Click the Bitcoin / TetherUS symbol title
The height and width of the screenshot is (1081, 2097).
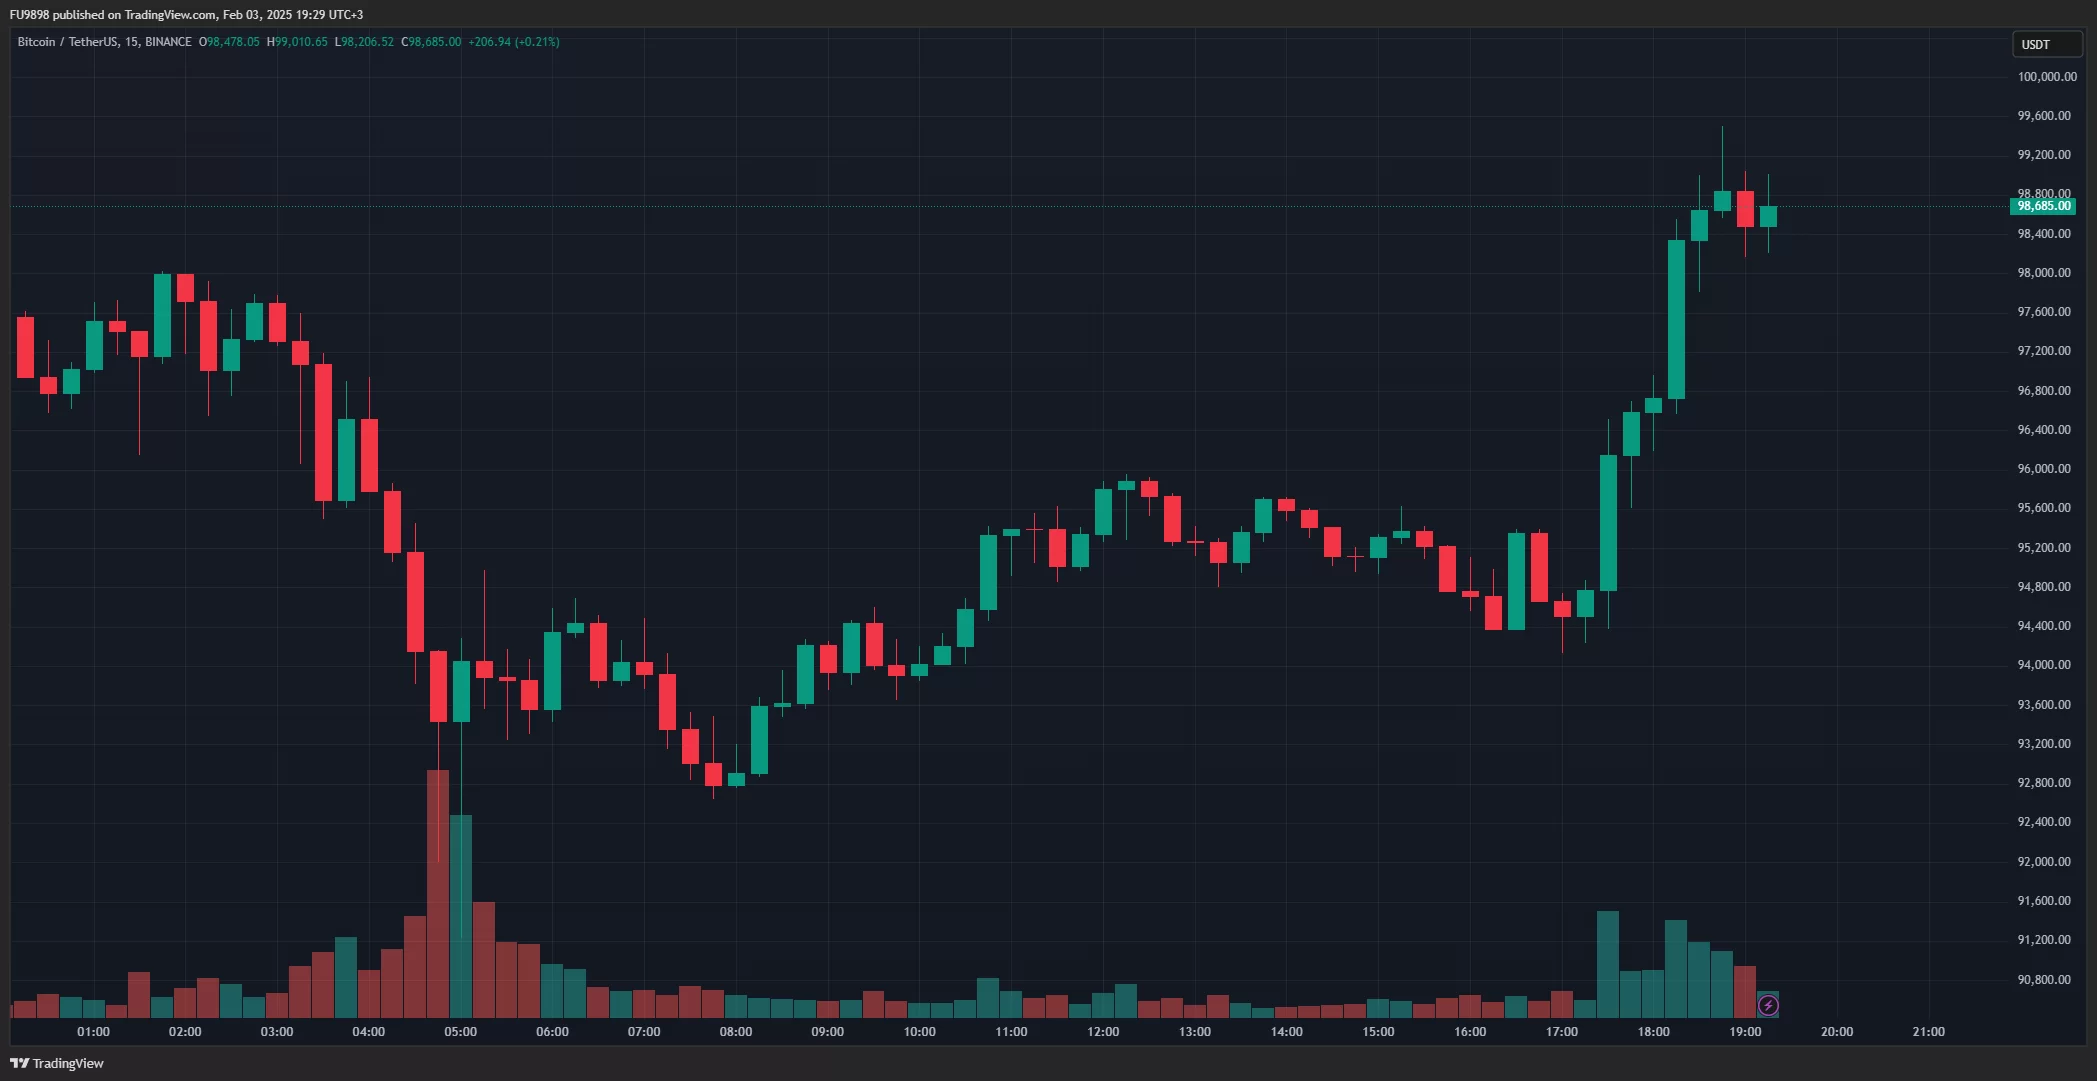66,42
